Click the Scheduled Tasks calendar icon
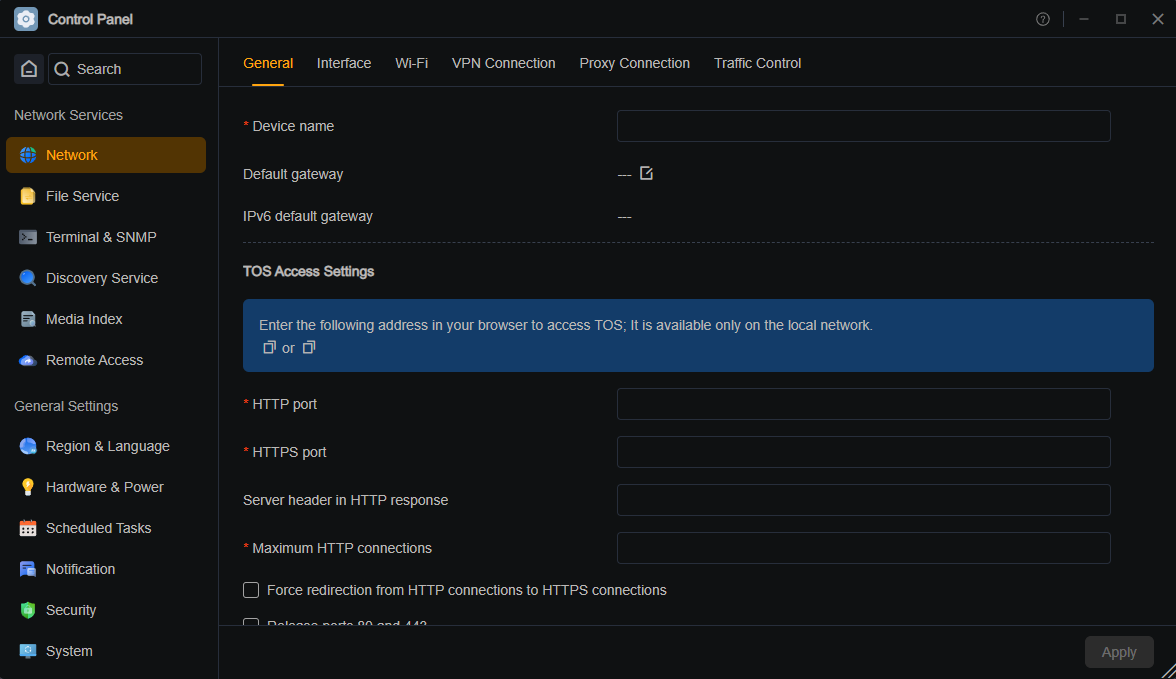The height and width of the screenshot is (679, 1176). tap(28, 528)
